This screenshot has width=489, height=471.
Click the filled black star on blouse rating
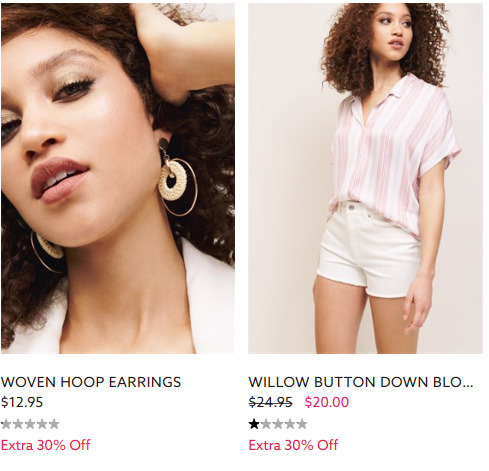(254, 424)
